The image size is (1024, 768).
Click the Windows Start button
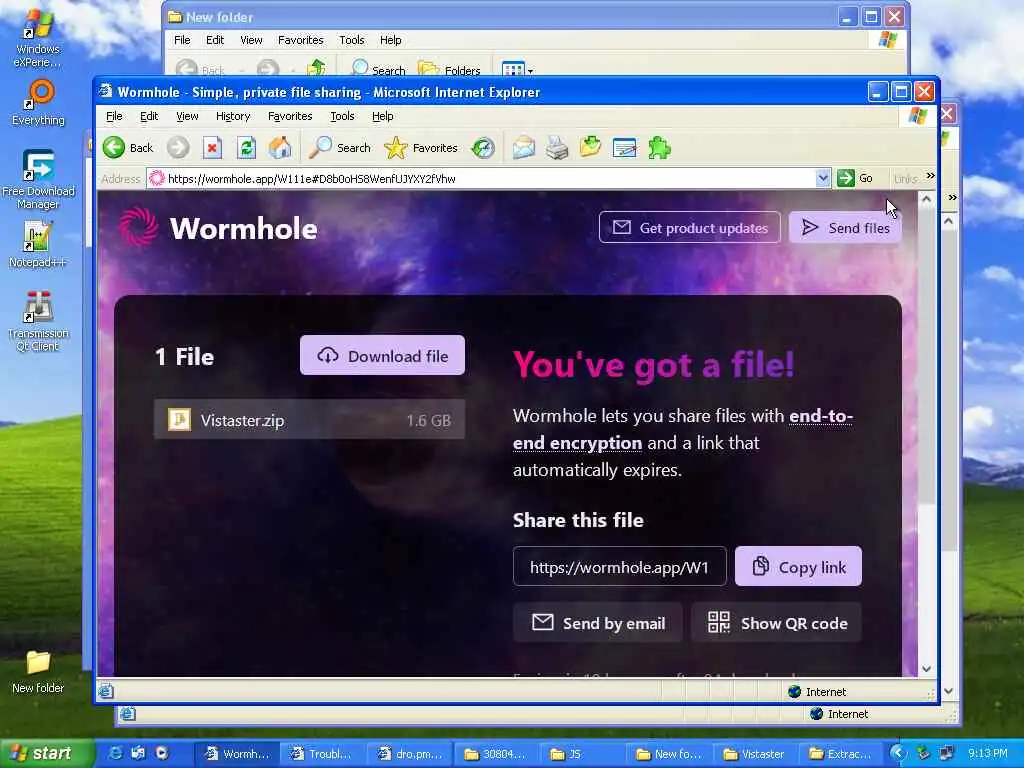click(46, 753)
